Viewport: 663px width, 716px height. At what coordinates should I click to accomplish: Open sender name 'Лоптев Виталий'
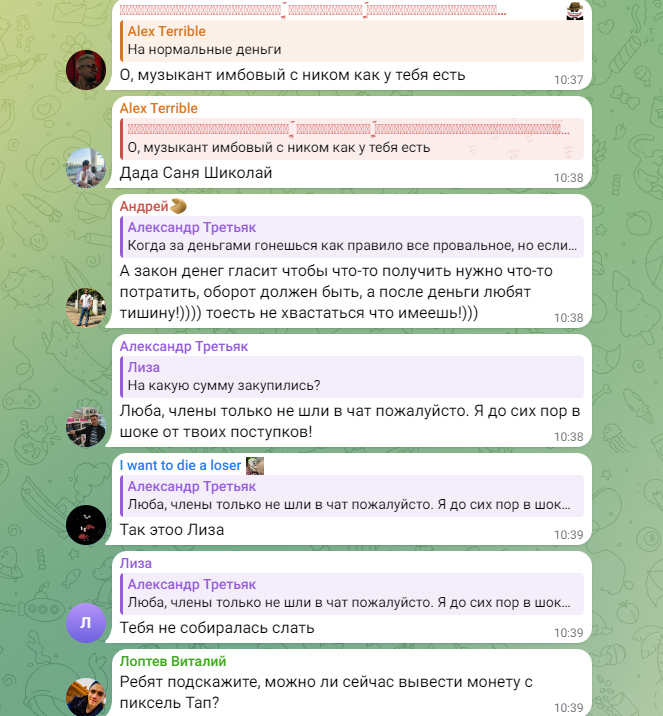pos(173,661)
